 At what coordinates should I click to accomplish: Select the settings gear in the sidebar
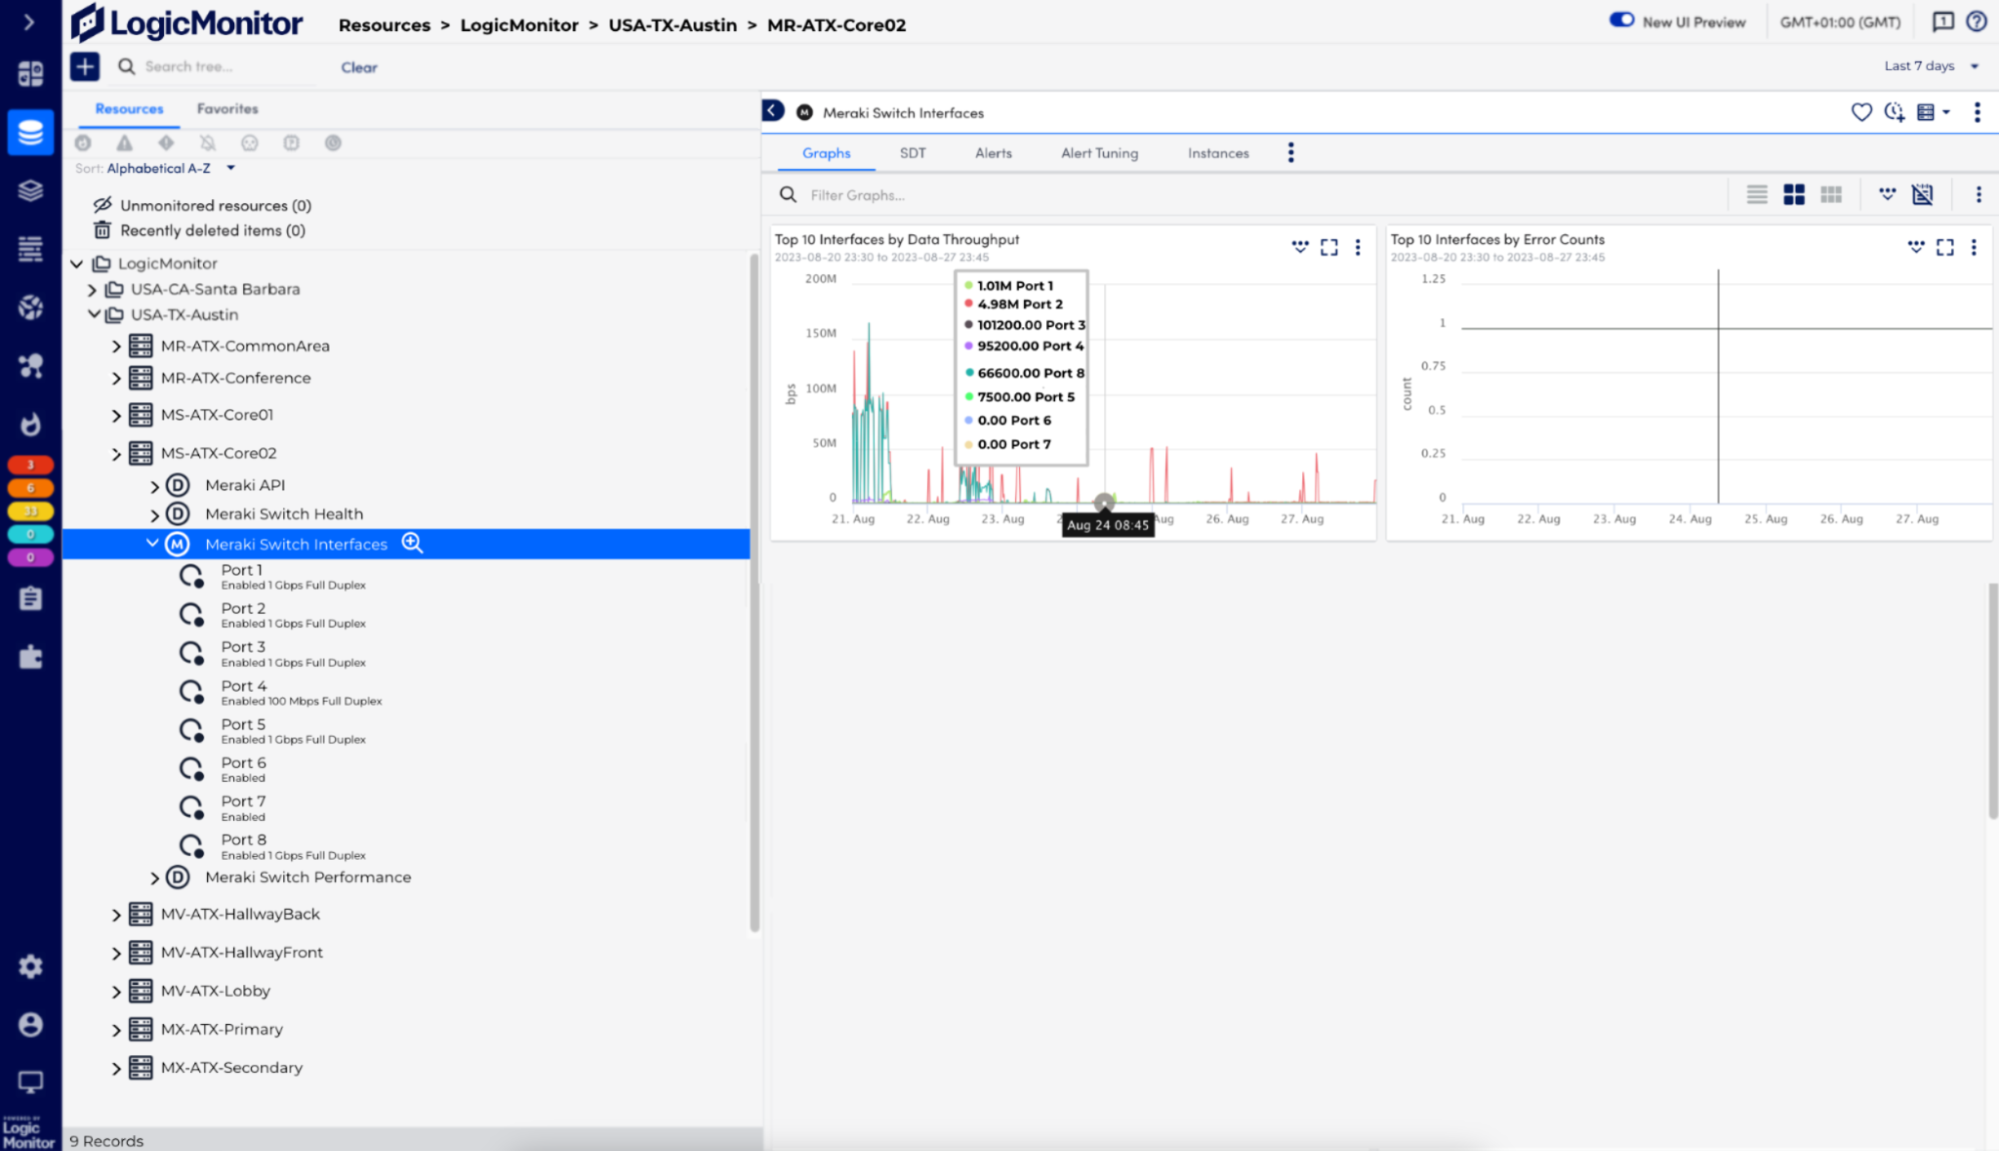[30, 966]
